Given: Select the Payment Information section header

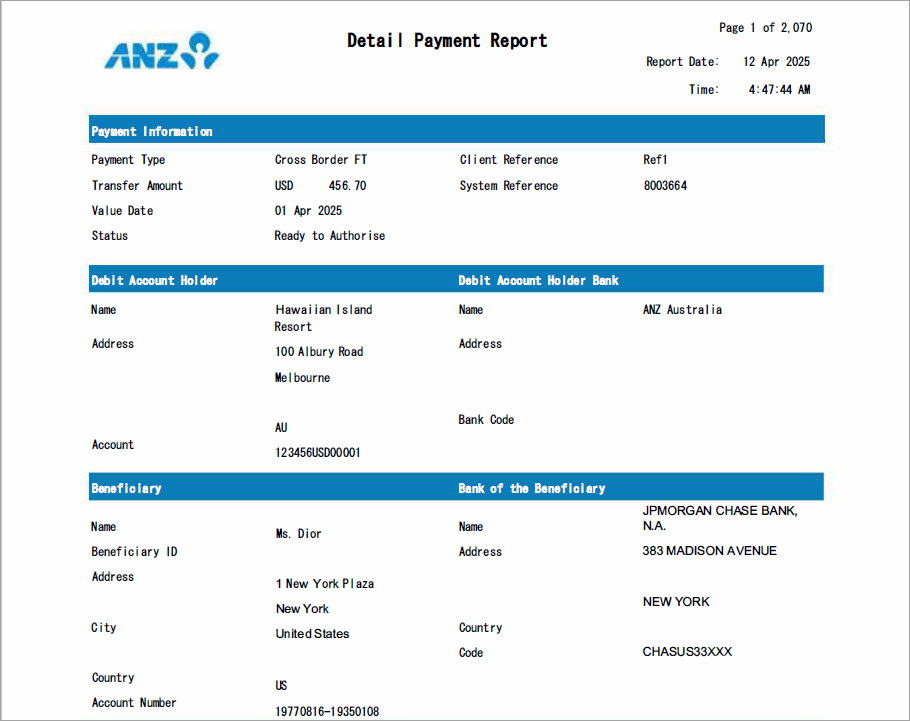Looking at the screenshot, I should point(150,130).
